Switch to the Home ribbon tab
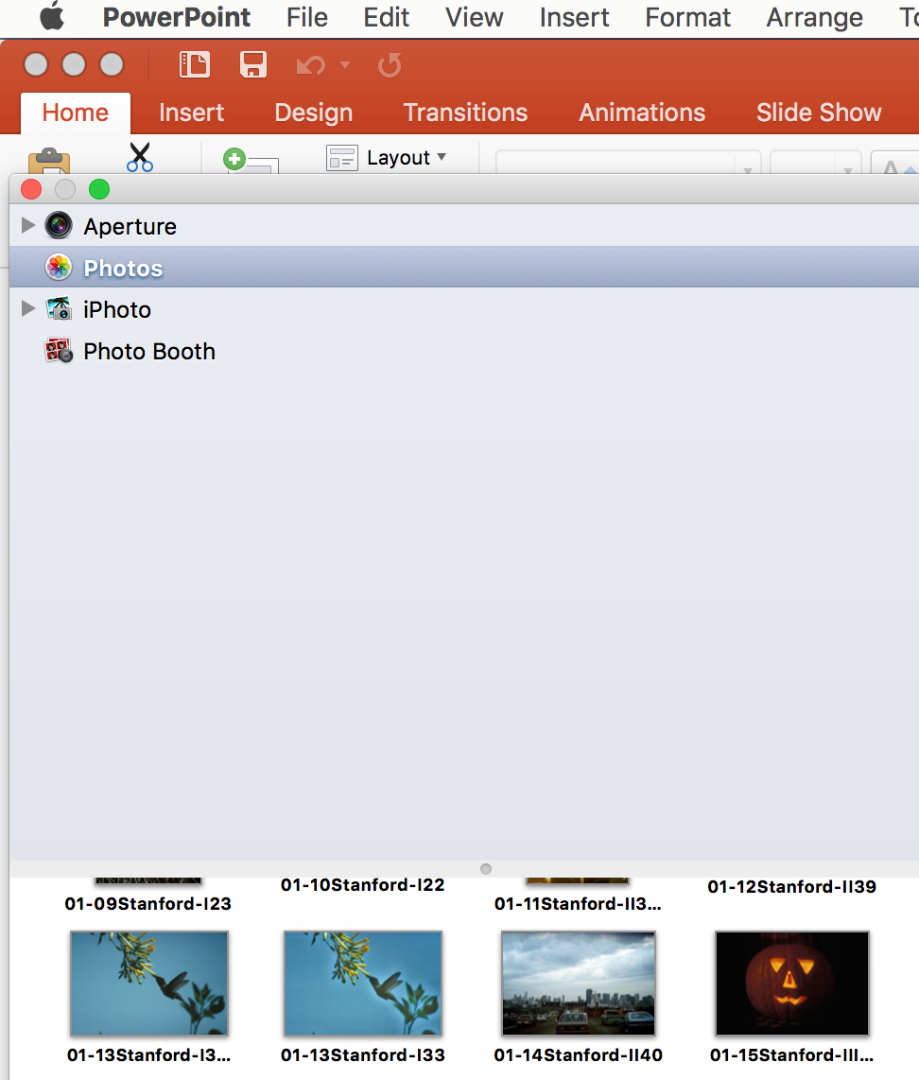919x1080 pixels. [75, 112]
